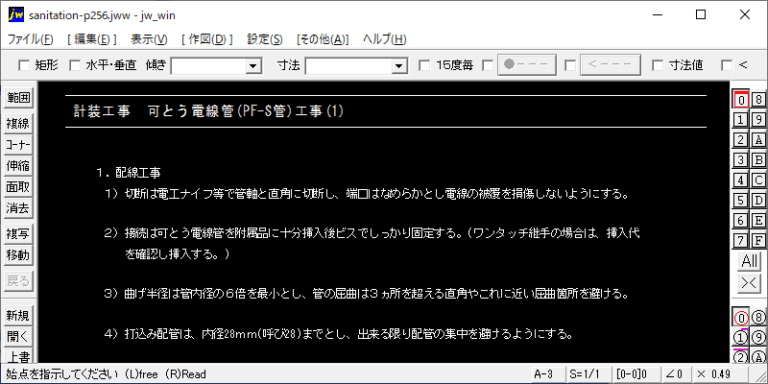This screenshot has height=384, width=768.
Task: Enable the 寸法値 checkbox
Action: pyautogui.click(x=658, y=65)
